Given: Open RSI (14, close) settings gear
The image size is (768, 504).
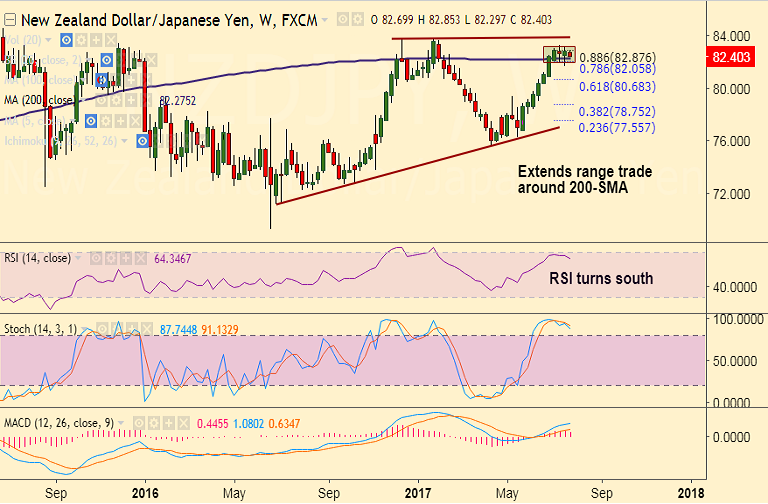Looking at the screenshot, I should pyautogui.click(x=111, y=258).
